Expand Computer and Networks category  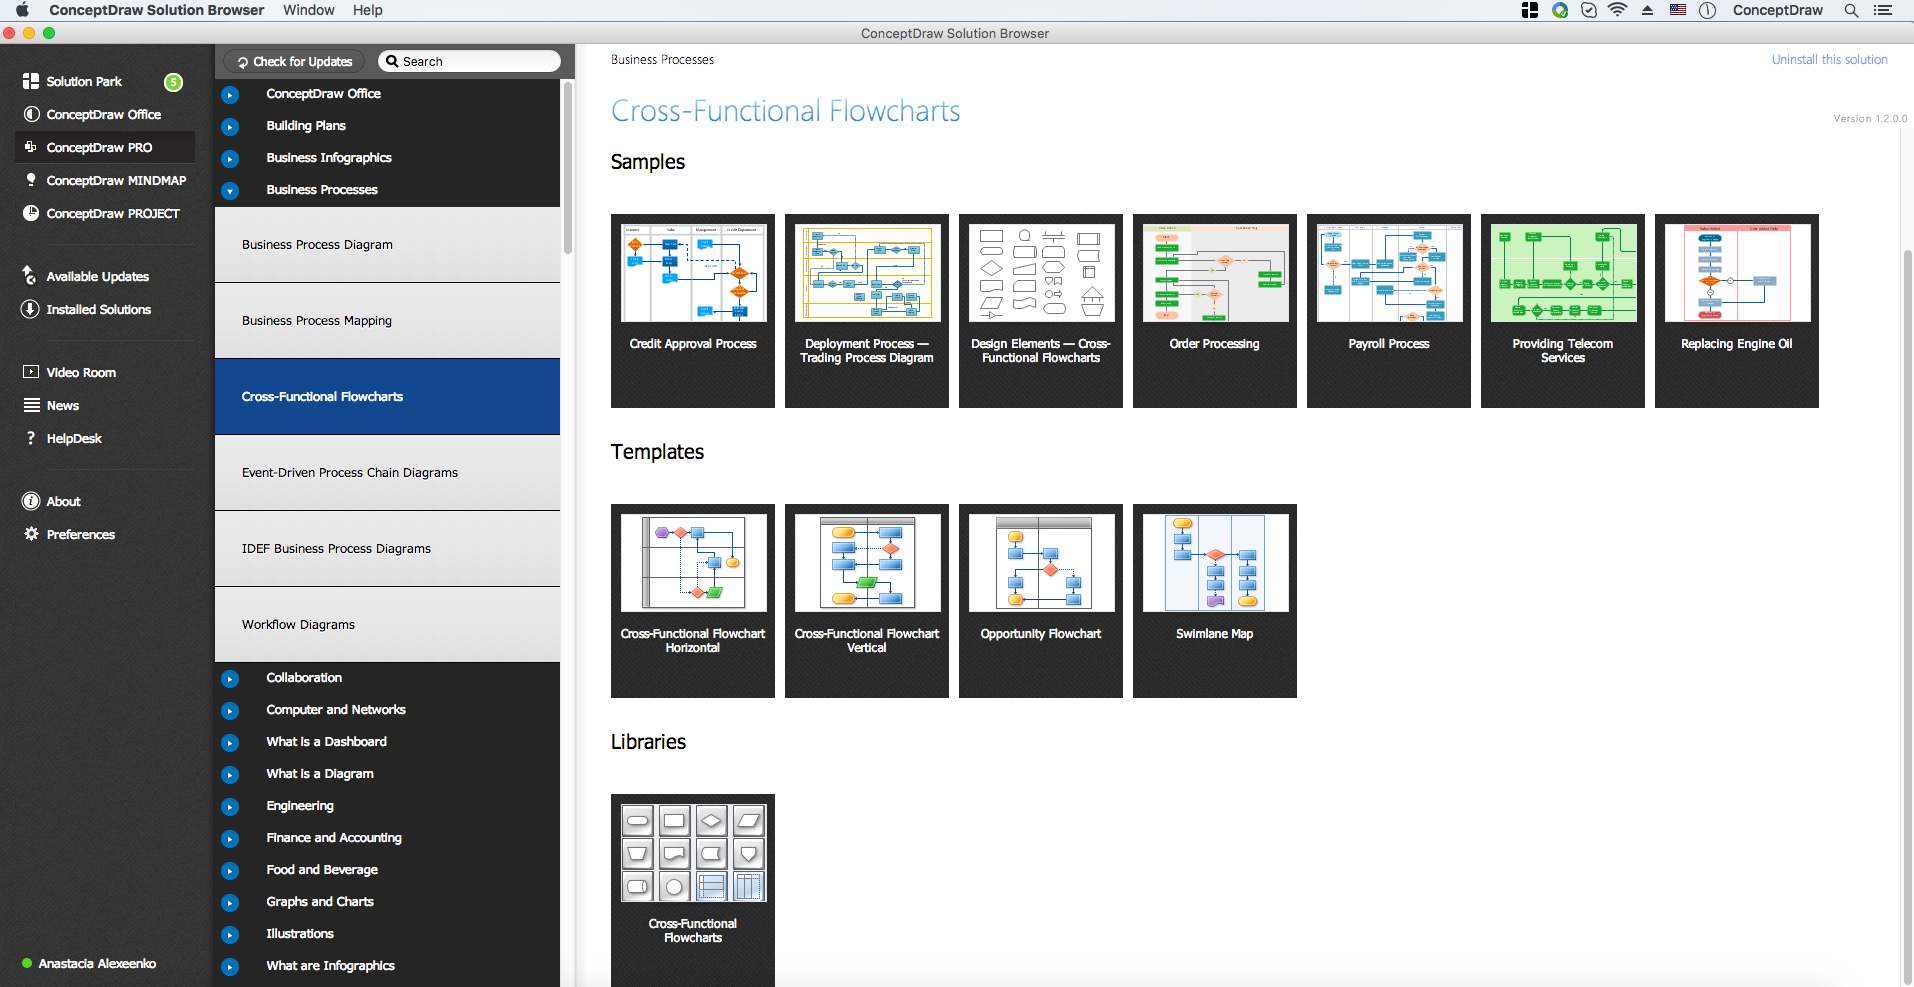click(230, 710)
